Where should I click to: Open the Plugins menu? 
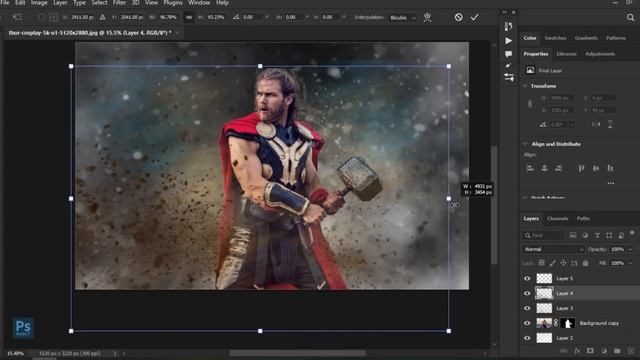[173, 3]
